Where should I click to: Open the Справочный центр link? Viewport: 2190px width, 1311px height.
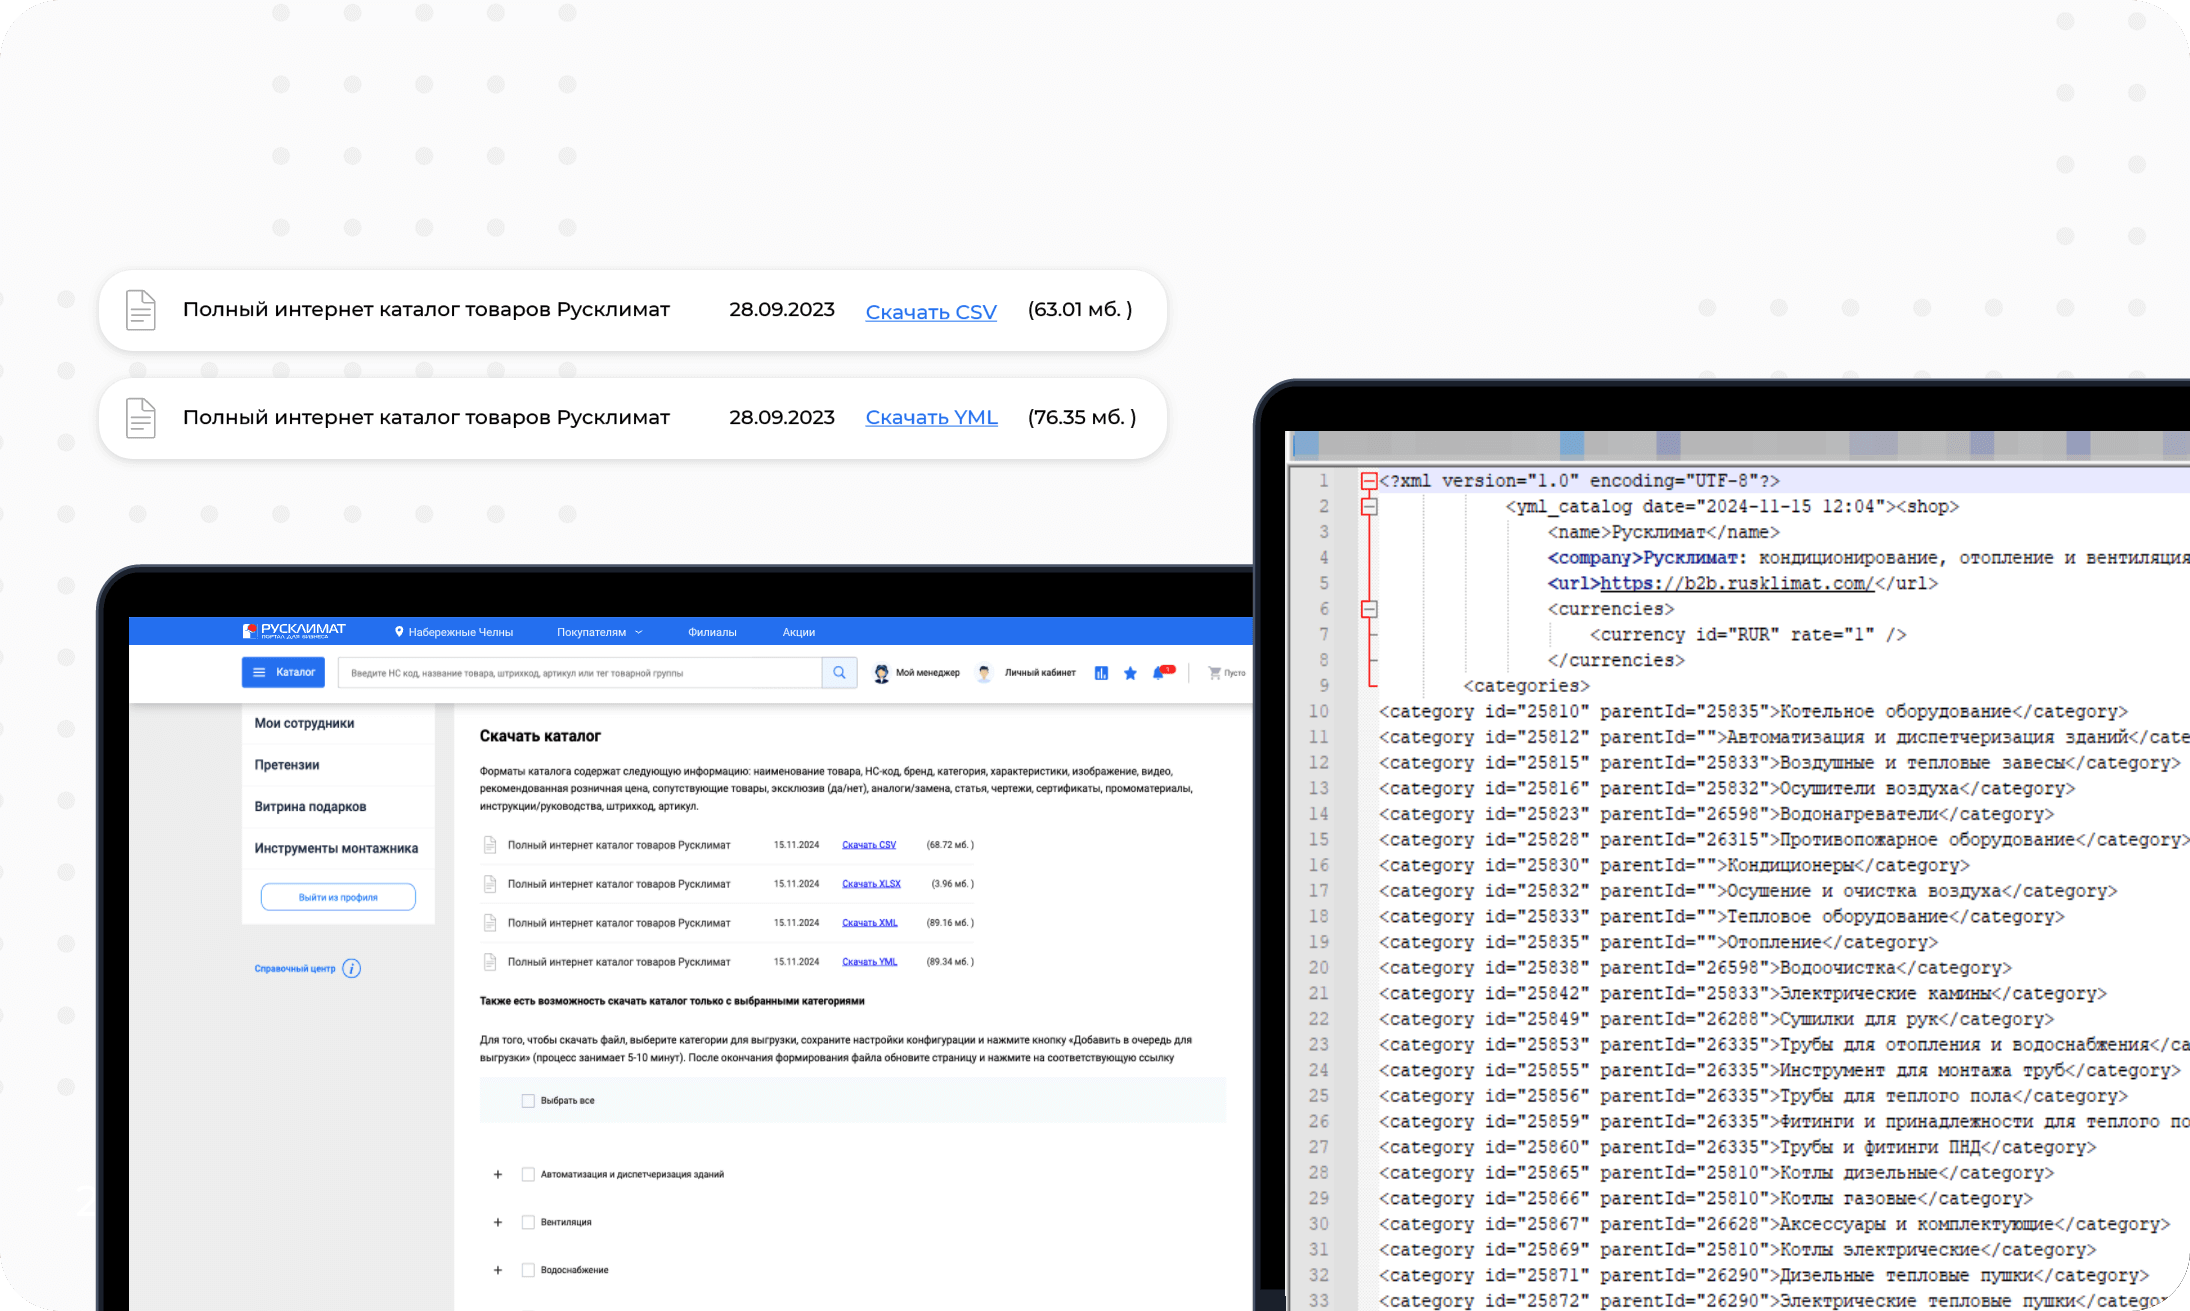click(x=295, y=968)
